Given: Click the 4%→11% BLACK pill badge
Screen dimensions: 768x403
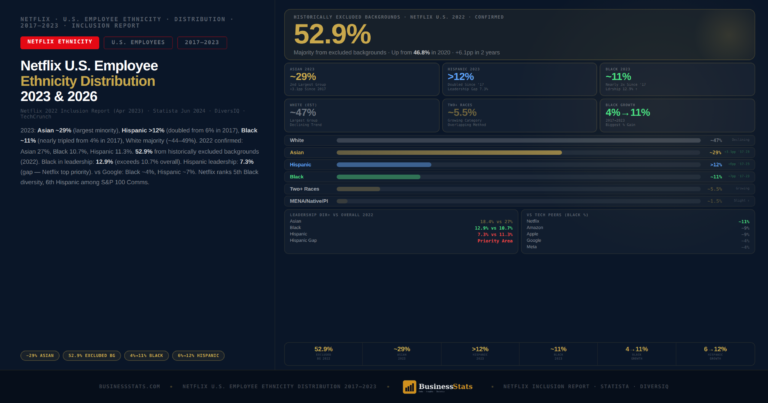Looking at the screenshot, I should coord(146,356).
